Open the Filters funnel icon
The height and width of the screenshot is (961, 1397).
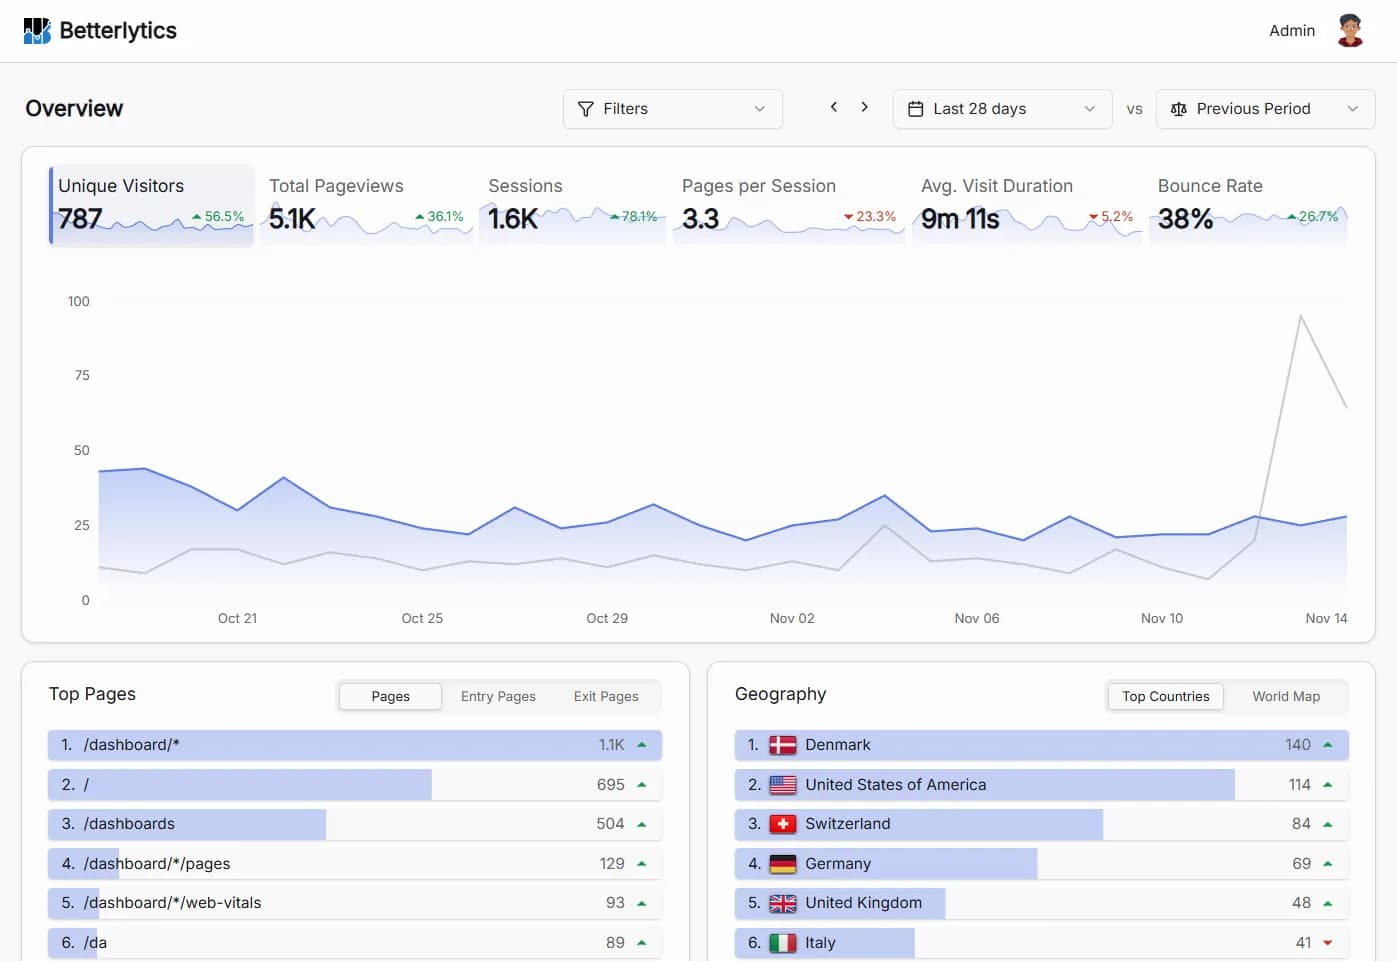click(x=586, y=109)
